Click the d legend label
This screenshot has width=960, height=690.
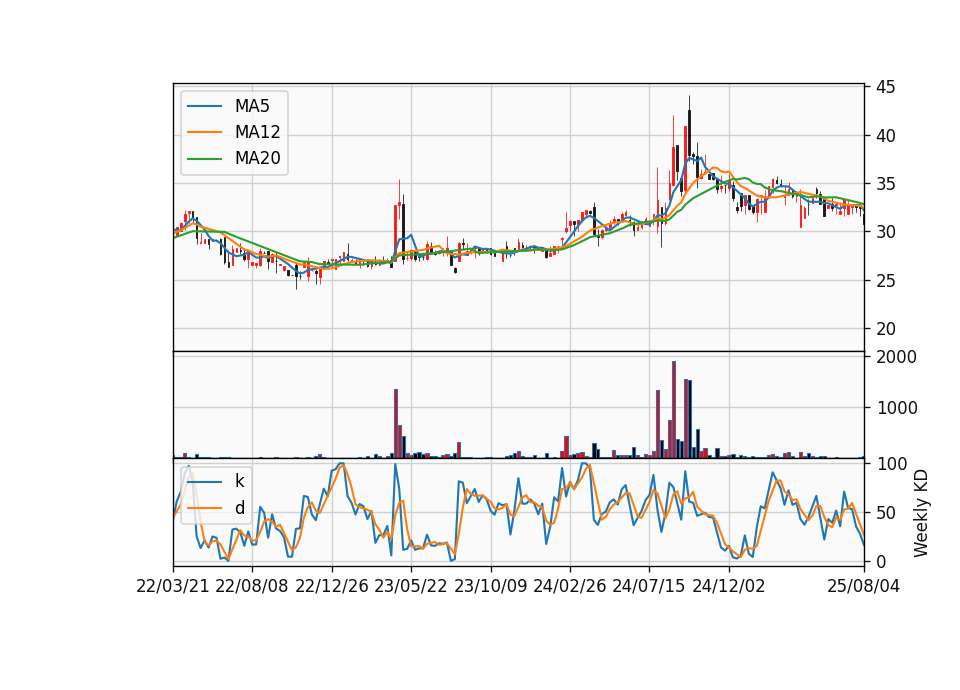239,508
